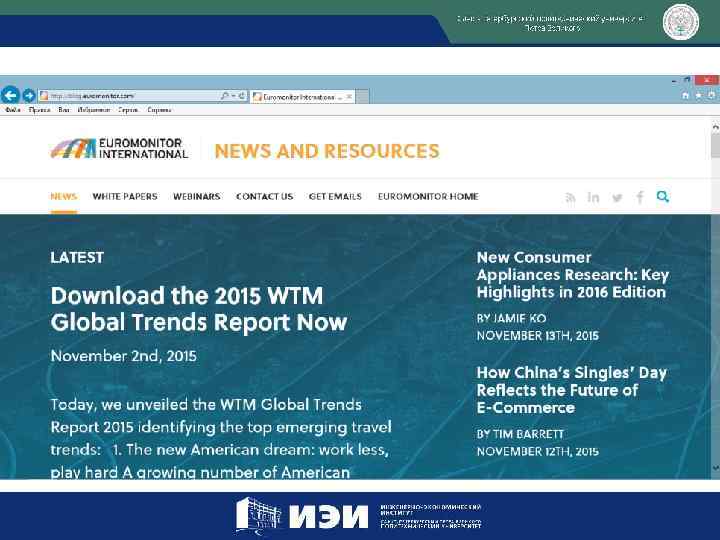Screen dimensions: 720x540
Task: Refresh the page using the reload icon
Action: 242,96
